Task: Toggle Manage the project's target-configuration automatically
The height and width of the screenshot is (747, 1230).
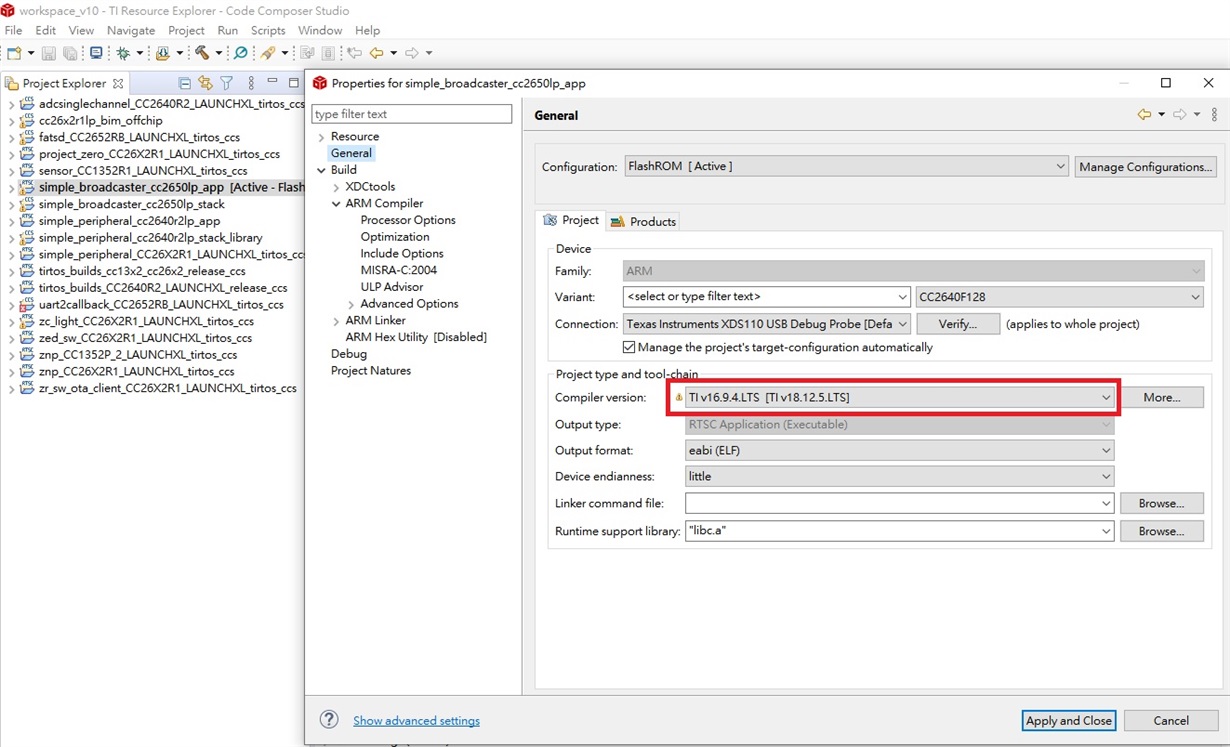Action: click(629, 348)
